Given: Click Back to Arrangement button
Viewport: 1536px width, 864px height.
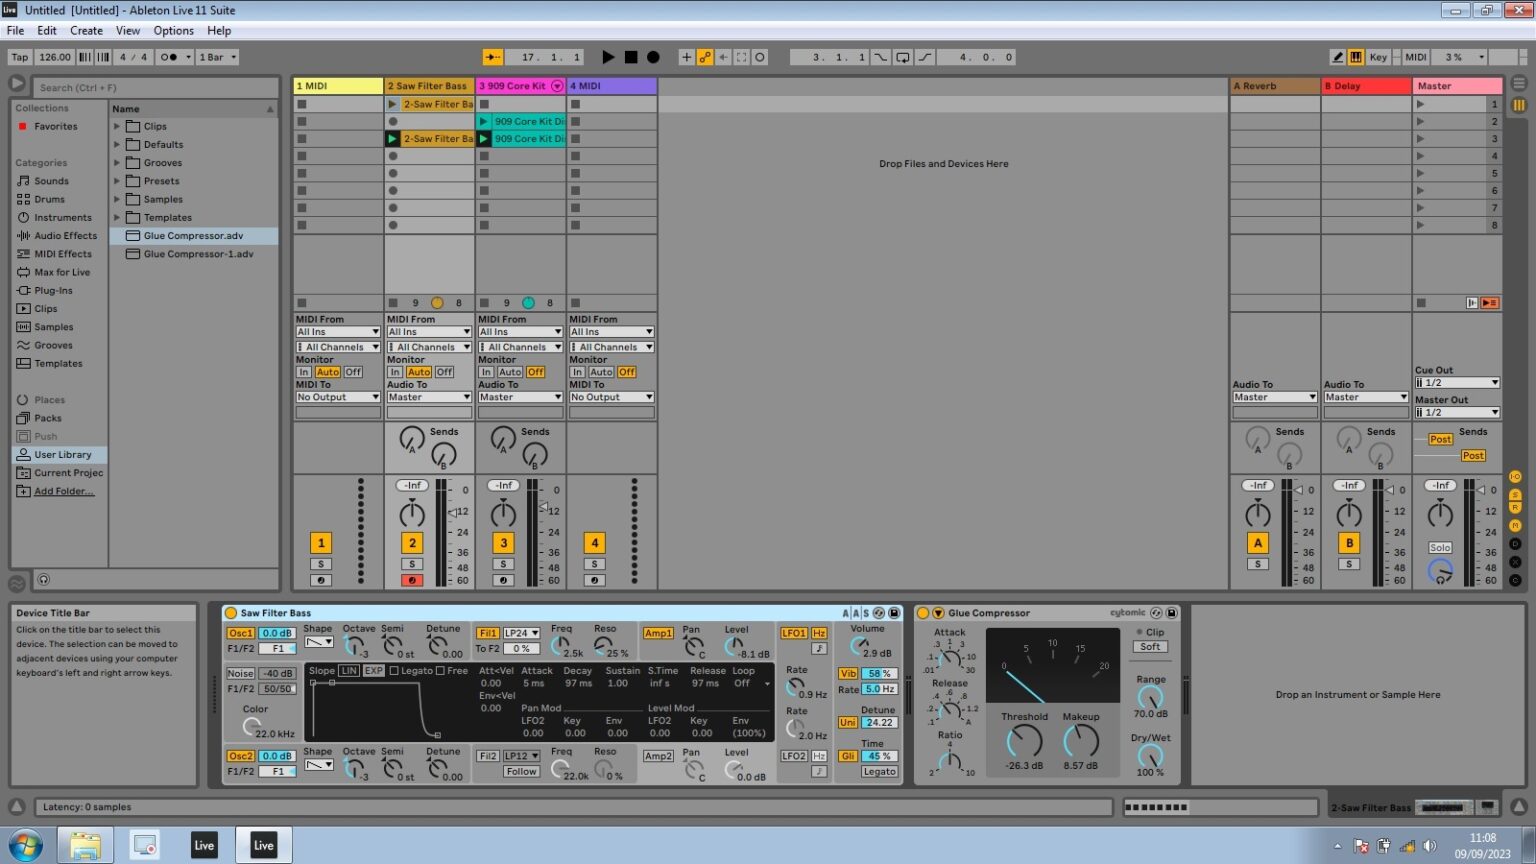Looking at the screenshot, I should 1490,303.
